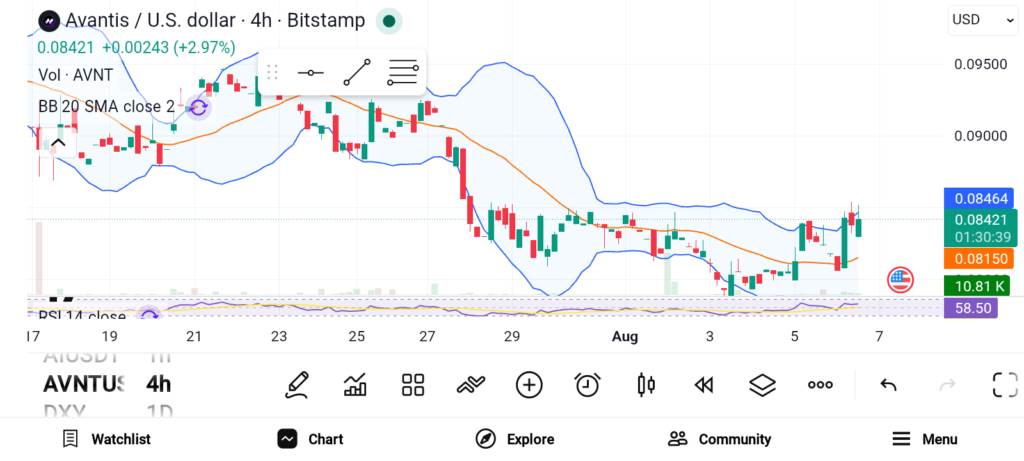Create an alert with the alarm clock icon
This screenshot has width=1024, height=461.
(587, 385)
